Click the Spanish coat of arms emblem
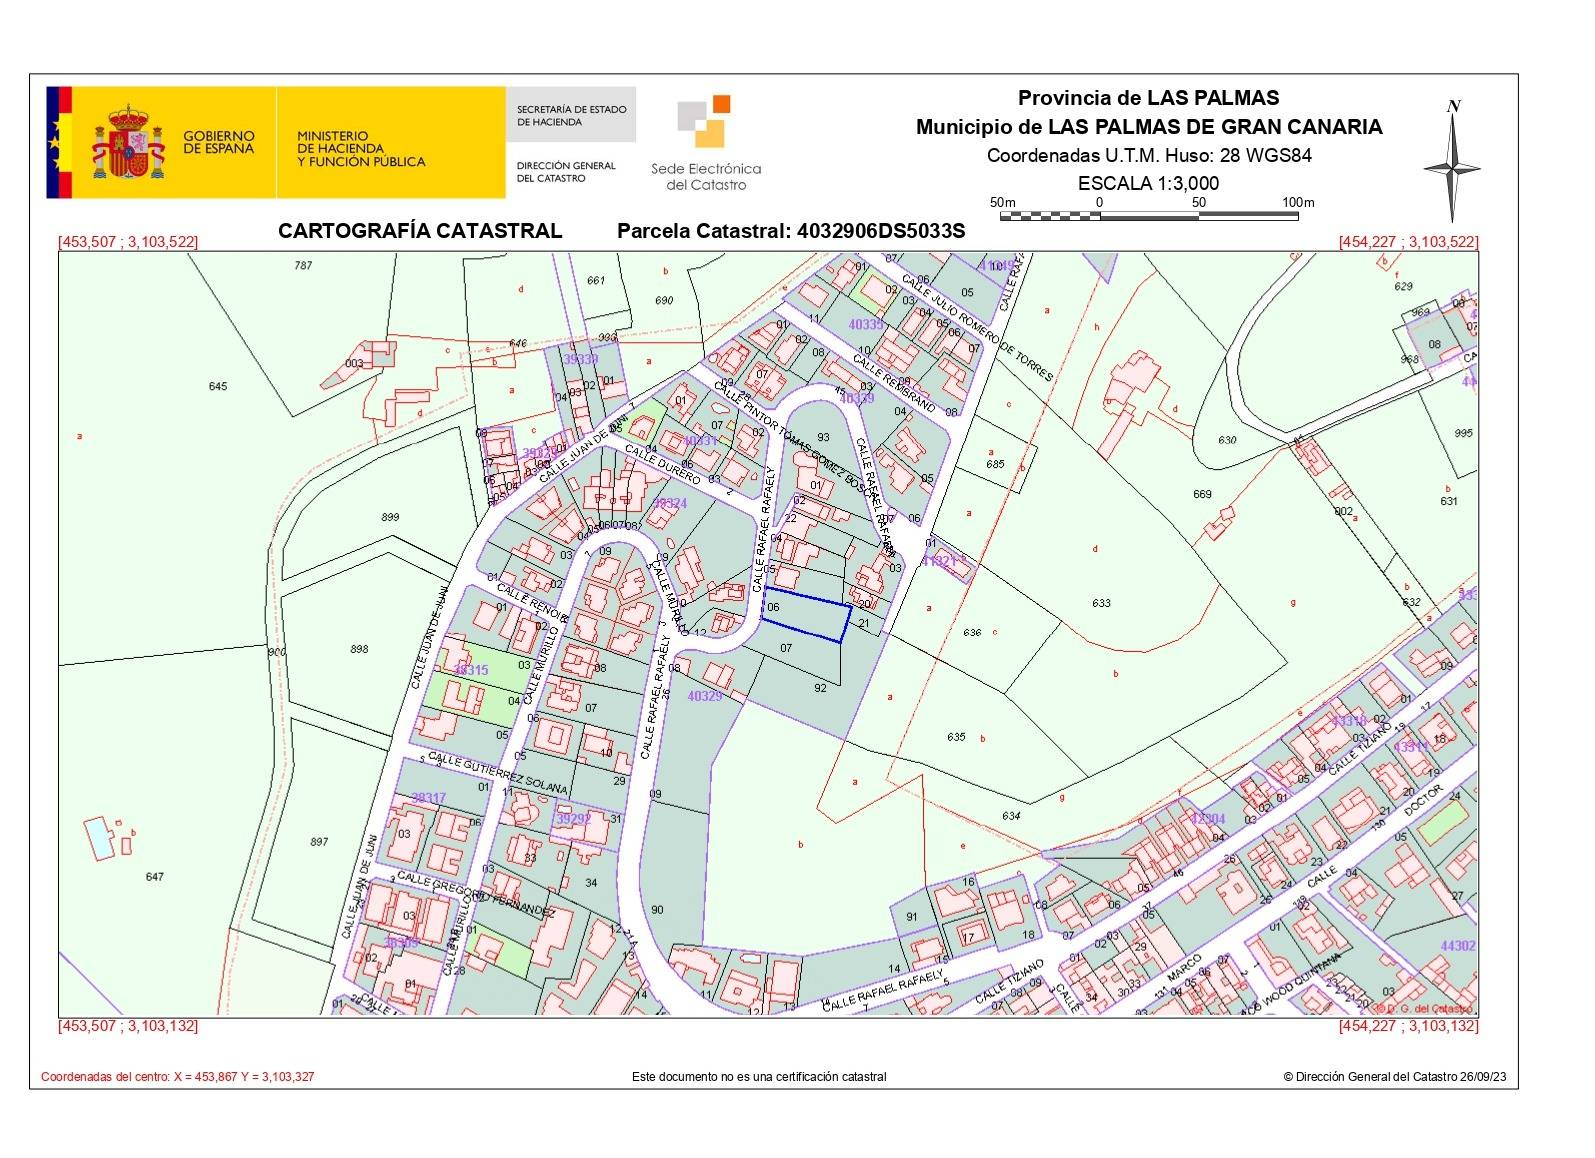The height and width of the screenshot is (1158, 1595). click(x=128, y=142)
